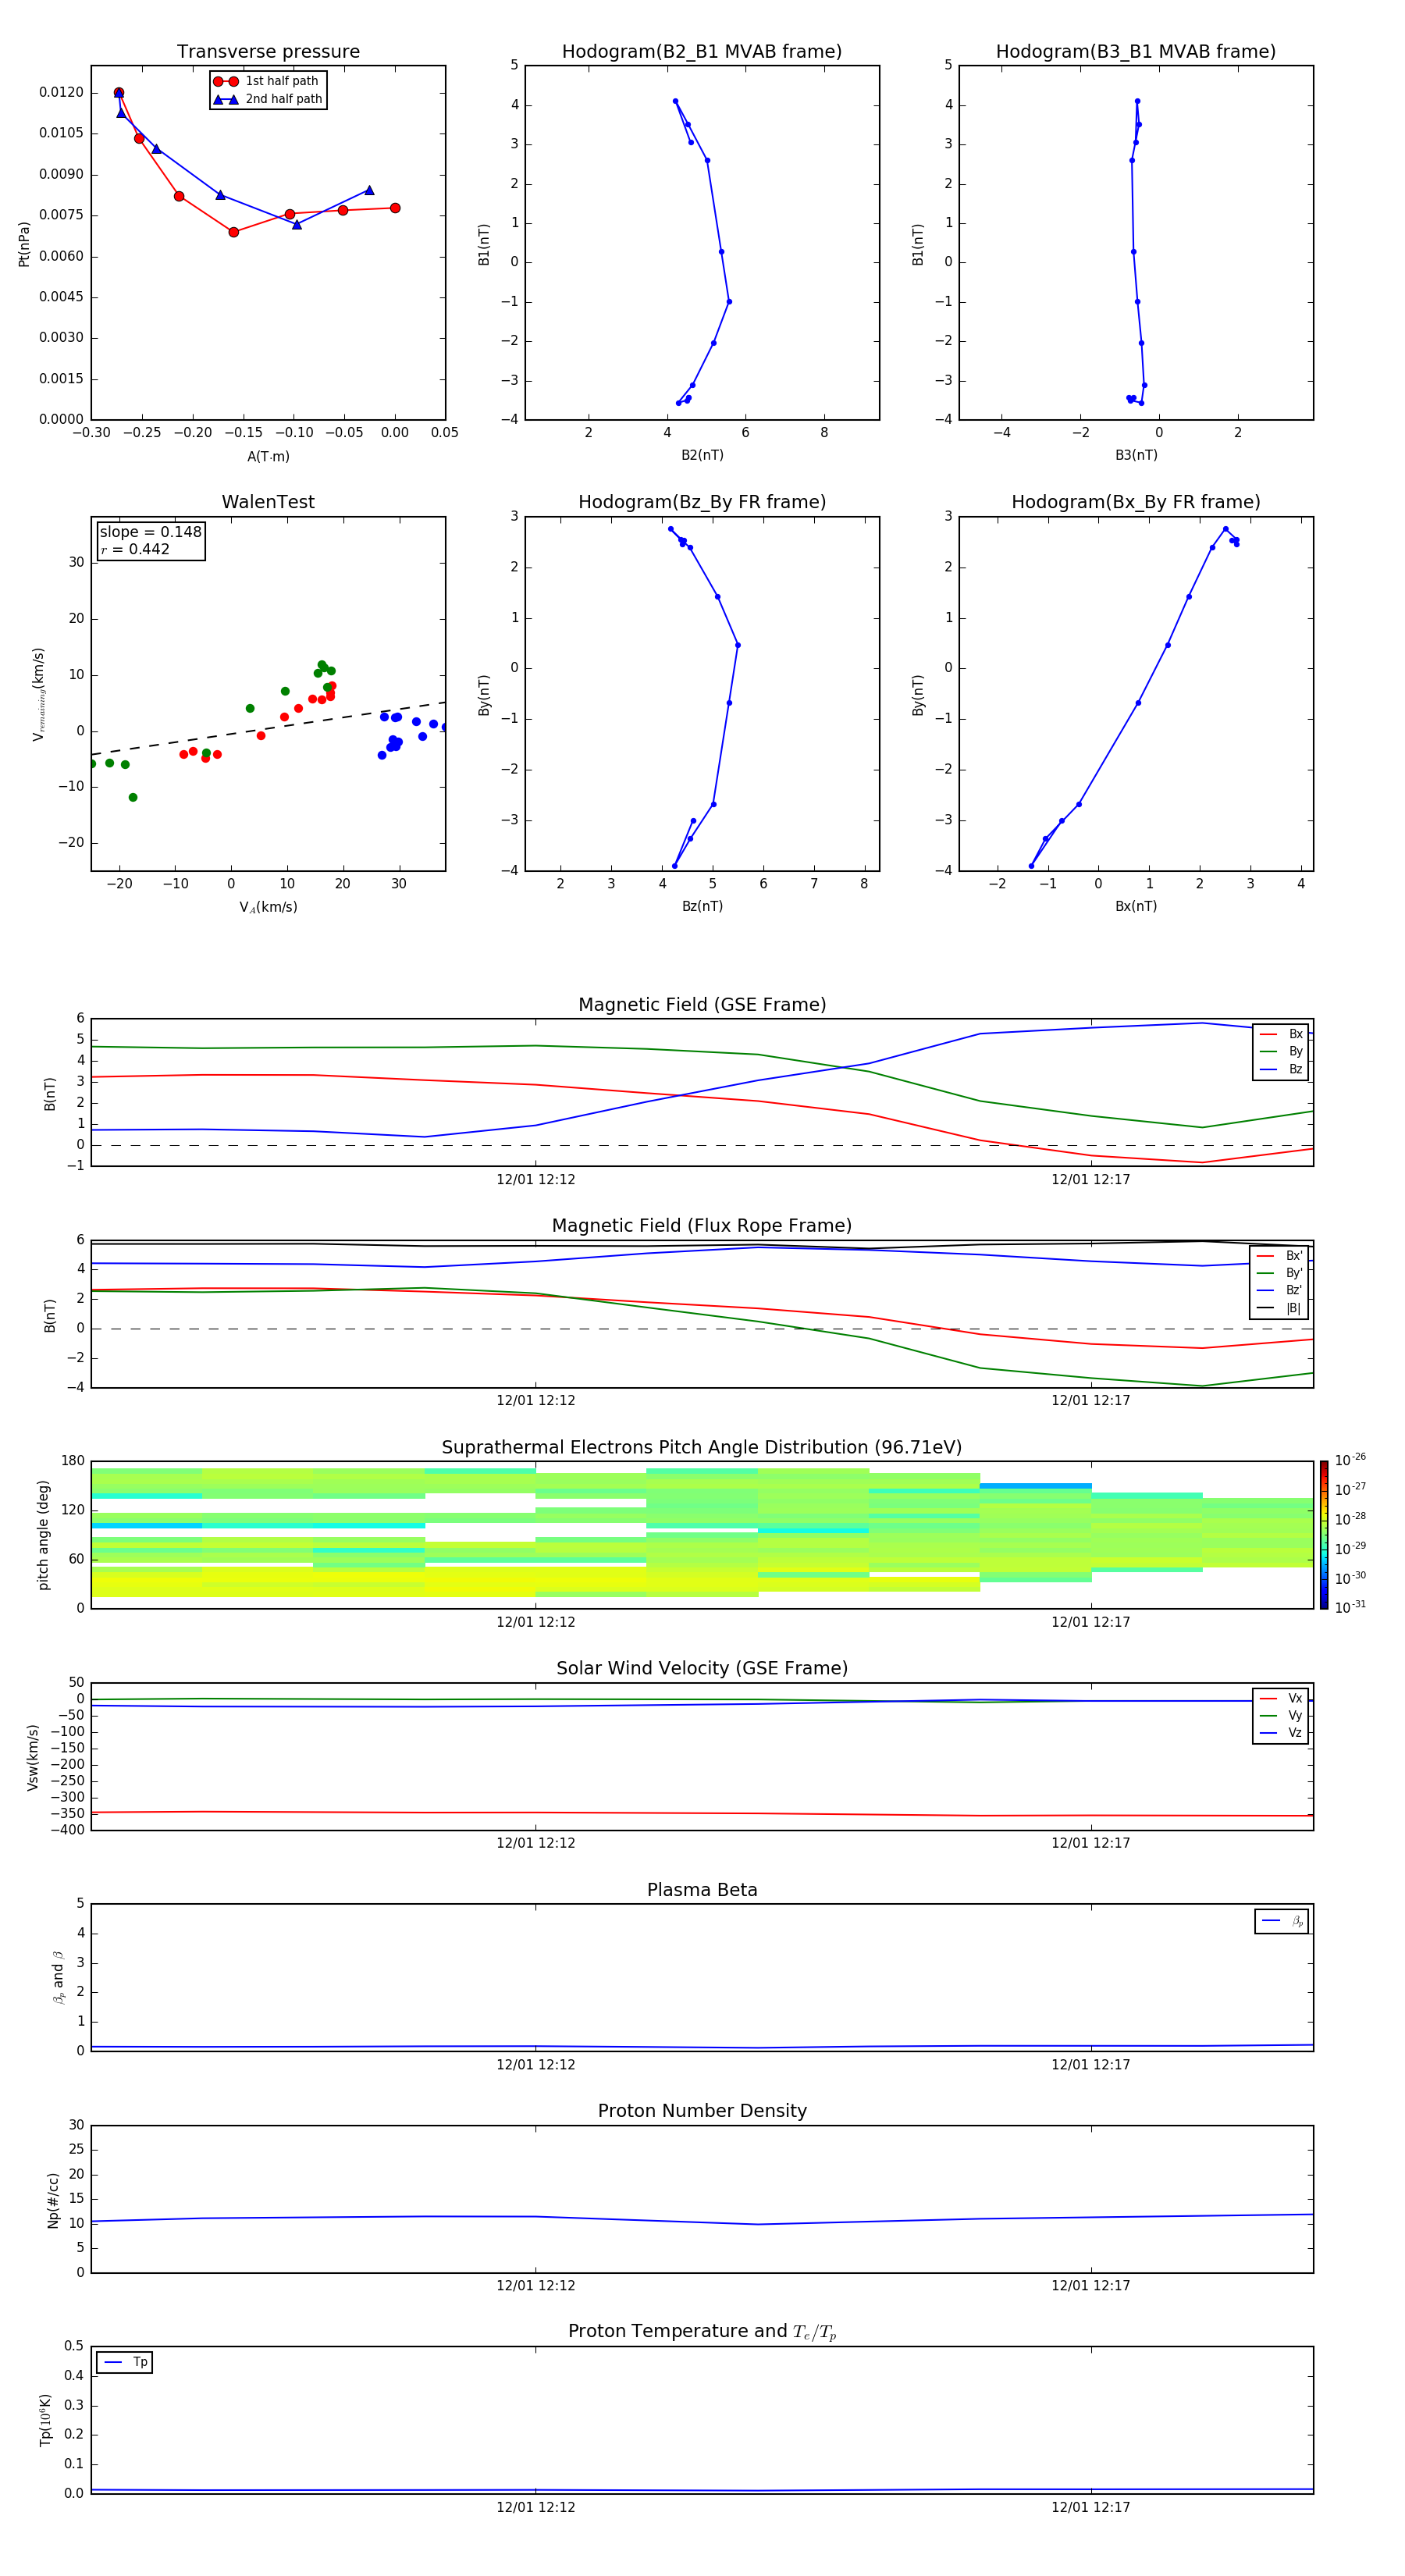Click the −400 tick on the Solar Wind Velocity axis
Viewport: 1405px width, 2576px height.
coord(66,1830)
